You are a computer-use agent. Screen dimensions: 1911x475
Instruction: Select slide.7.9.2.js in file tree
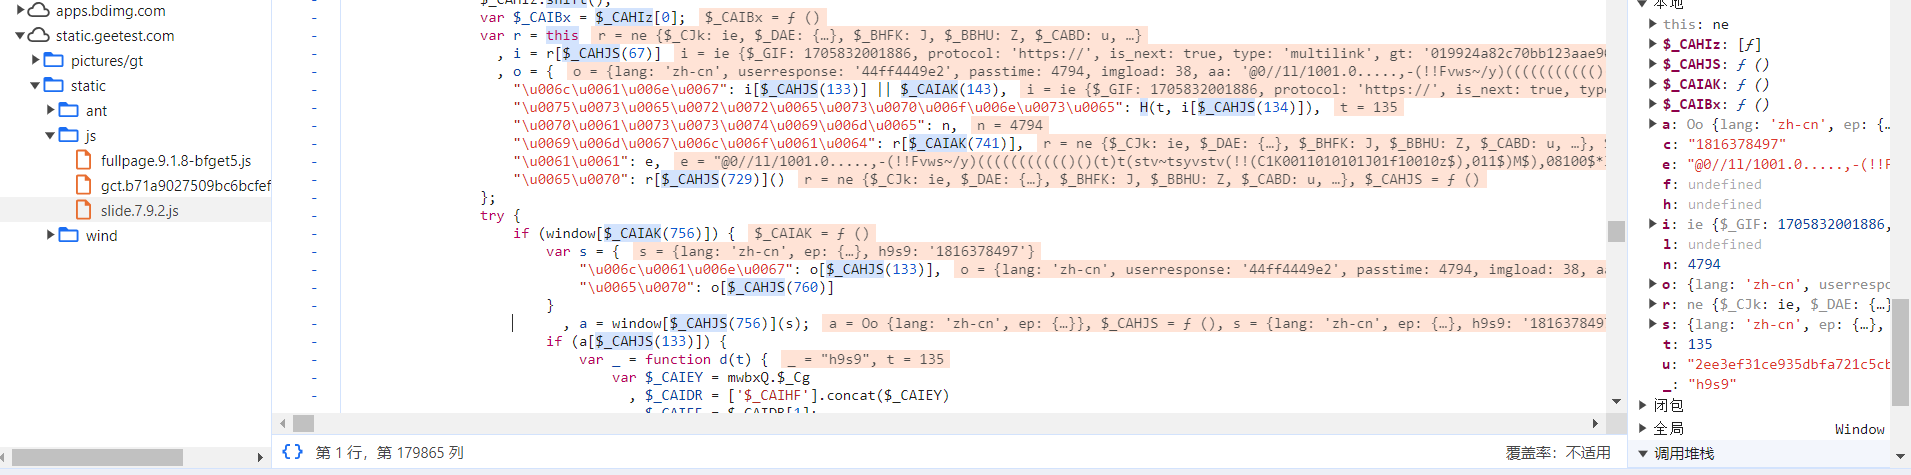(x=140, y=210)
